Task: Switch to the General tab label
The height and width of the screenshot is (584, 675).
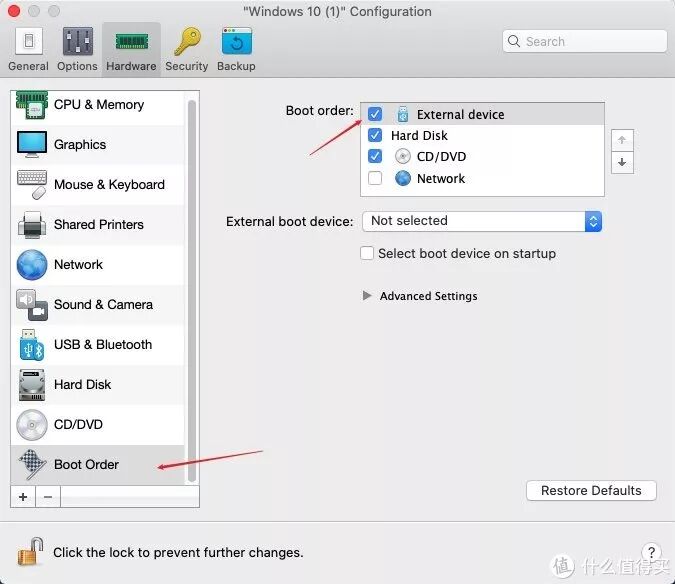Action: pyautogui.click(x=28, y=66)
